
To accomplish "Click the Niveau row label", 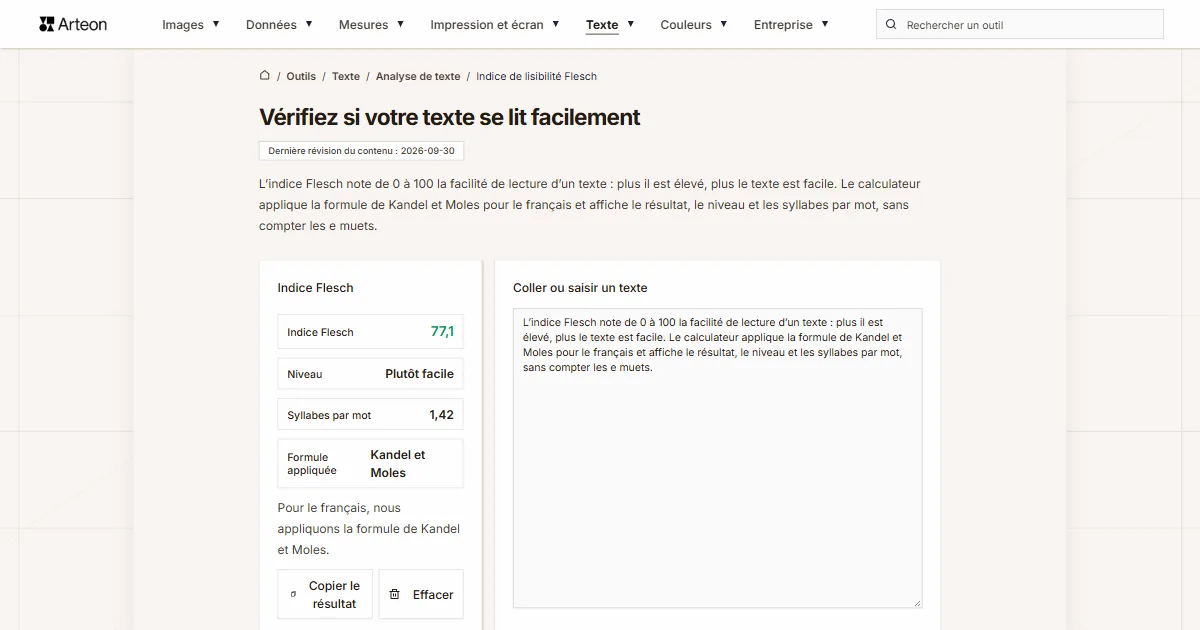I will pyautogui.click(x=305, y=374).
